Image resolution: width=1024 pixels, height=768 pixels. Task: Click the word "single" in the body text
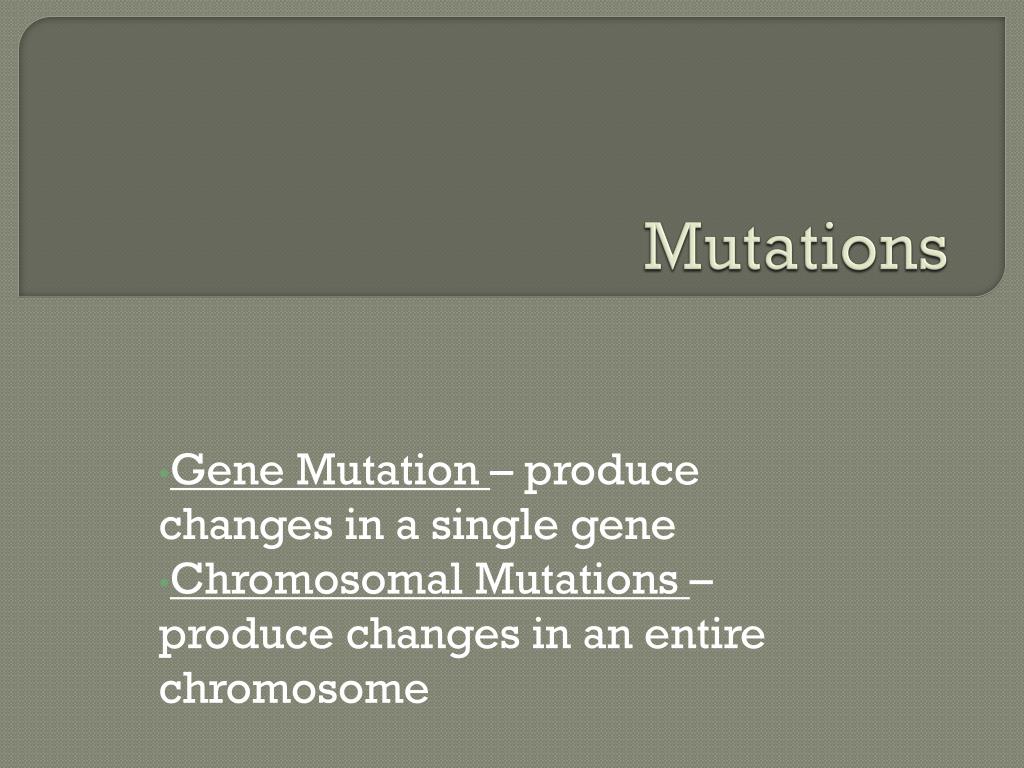coord(494,526)
